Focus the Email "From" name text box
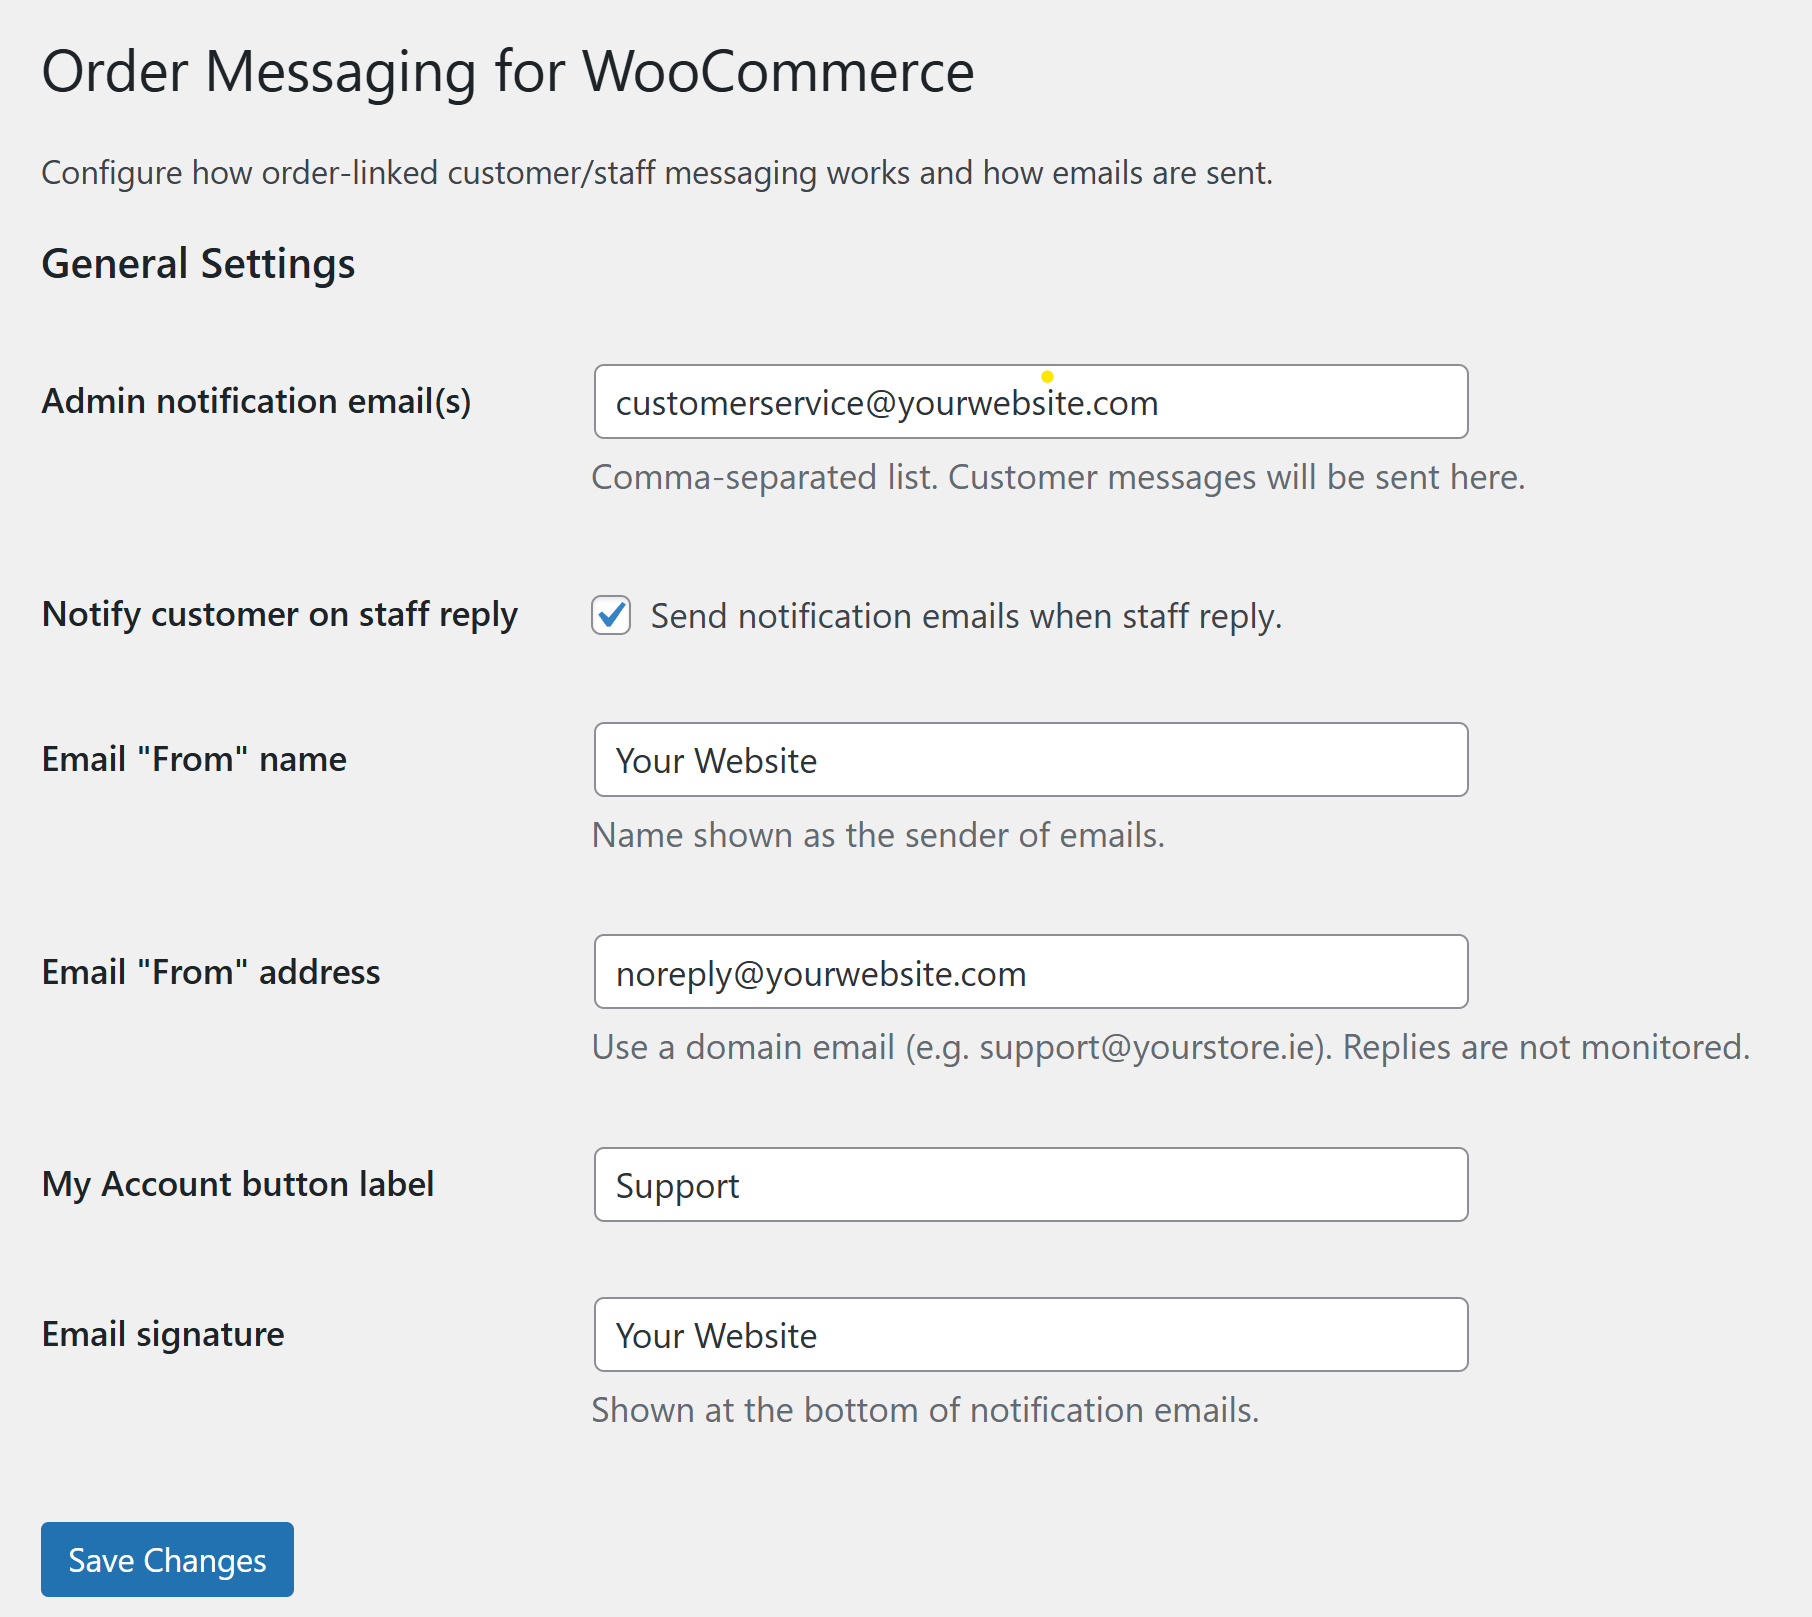 pos(1030,760)
